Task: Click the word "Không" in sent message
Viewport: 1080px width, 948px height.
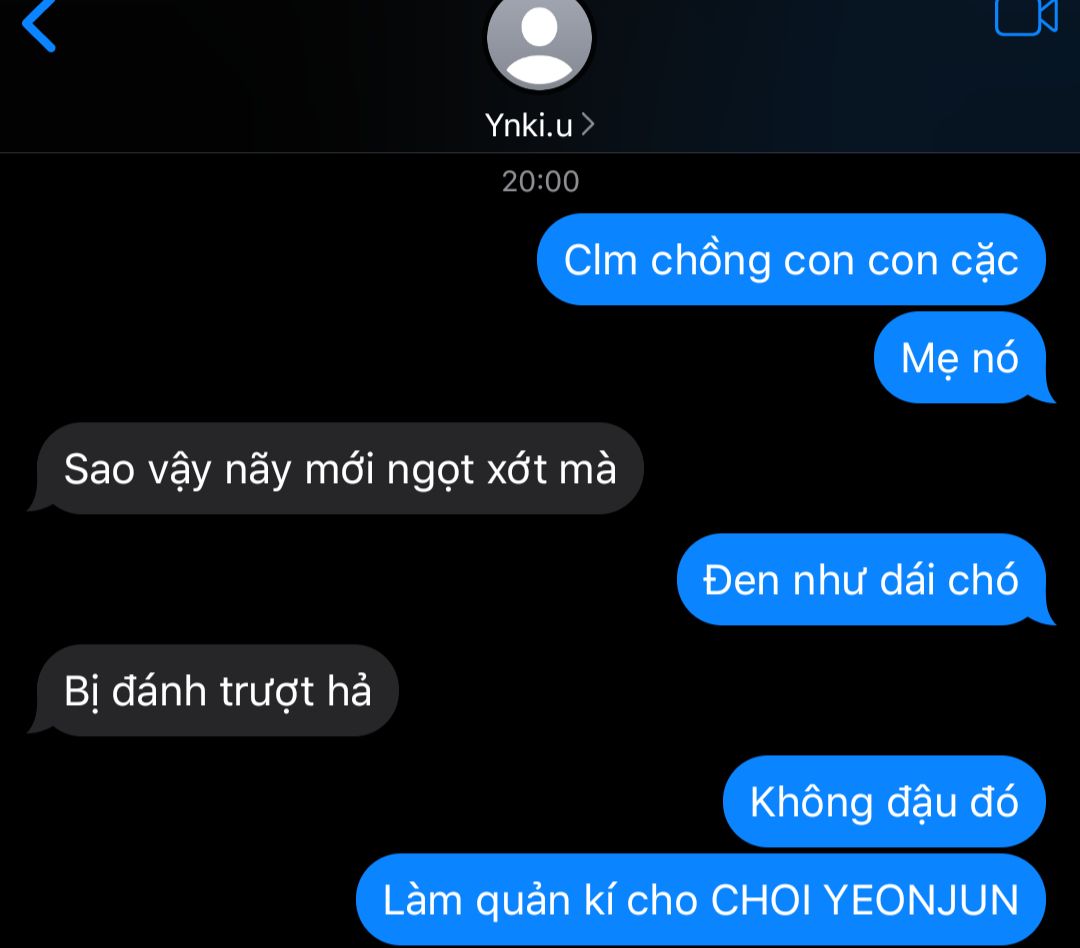Action: (811, 803)
